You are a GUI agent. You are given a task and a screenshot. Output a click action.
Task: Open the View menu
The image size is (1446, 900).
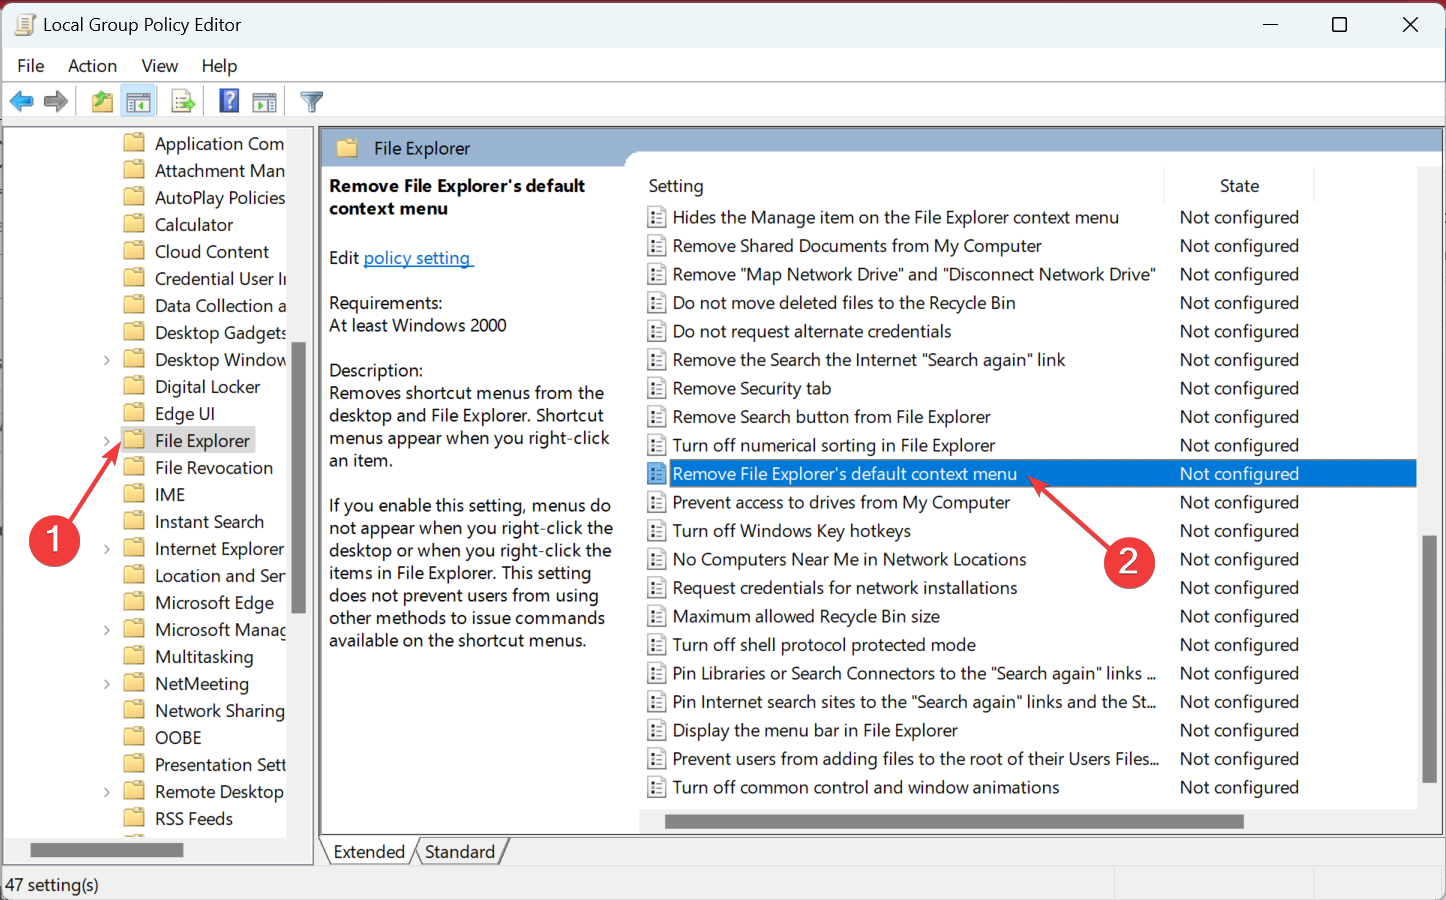pos(159,66)
